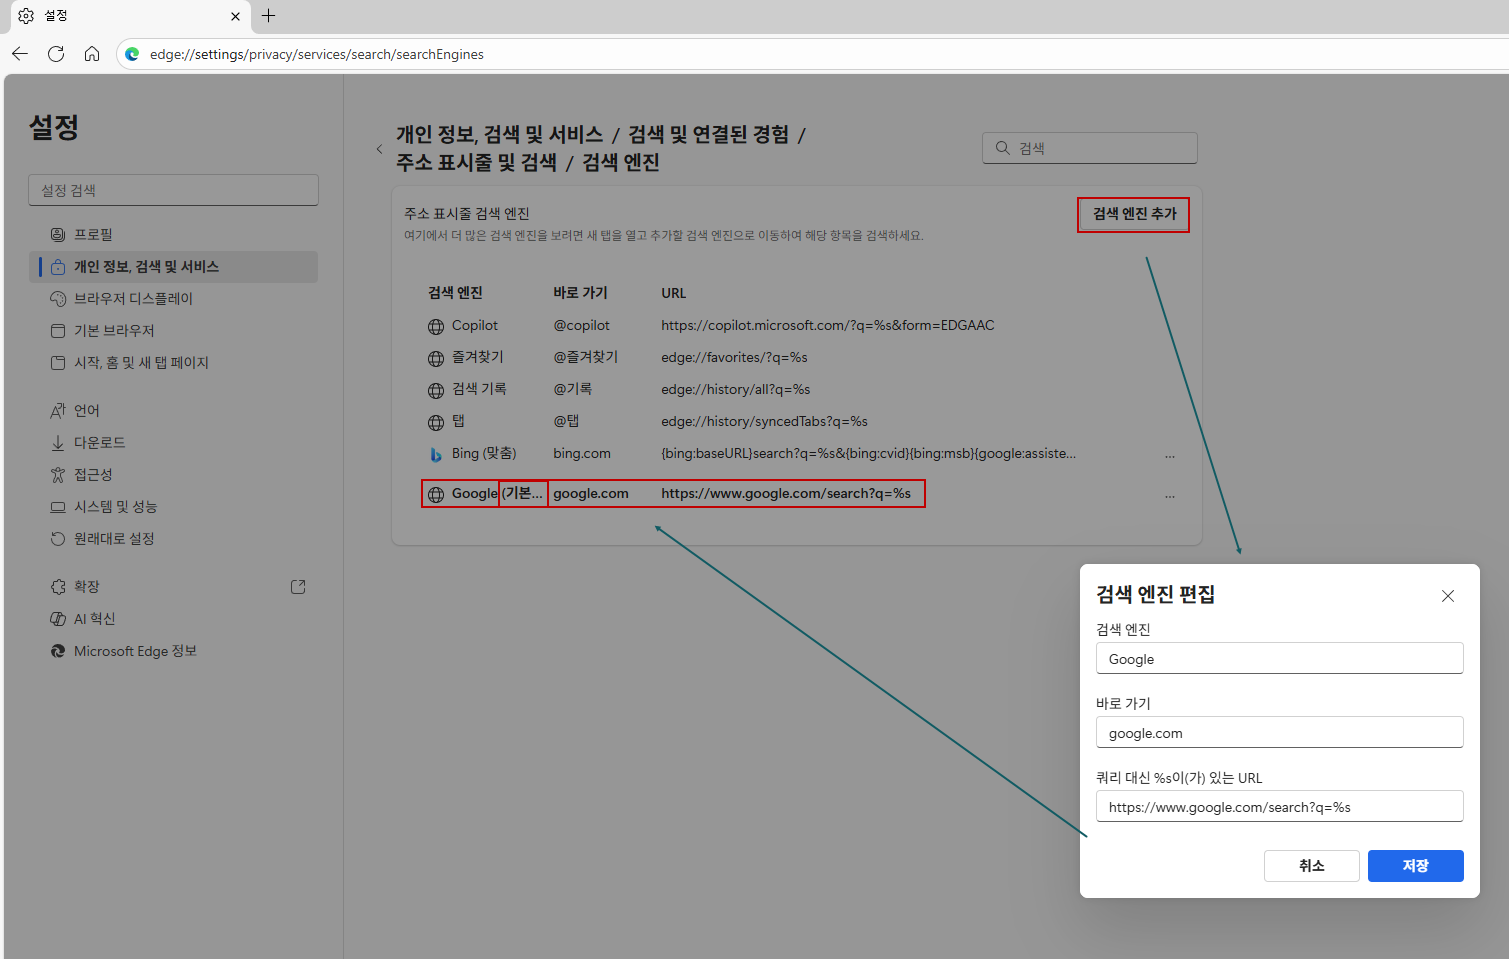Click the Copilot URL text

coord(828,325)
